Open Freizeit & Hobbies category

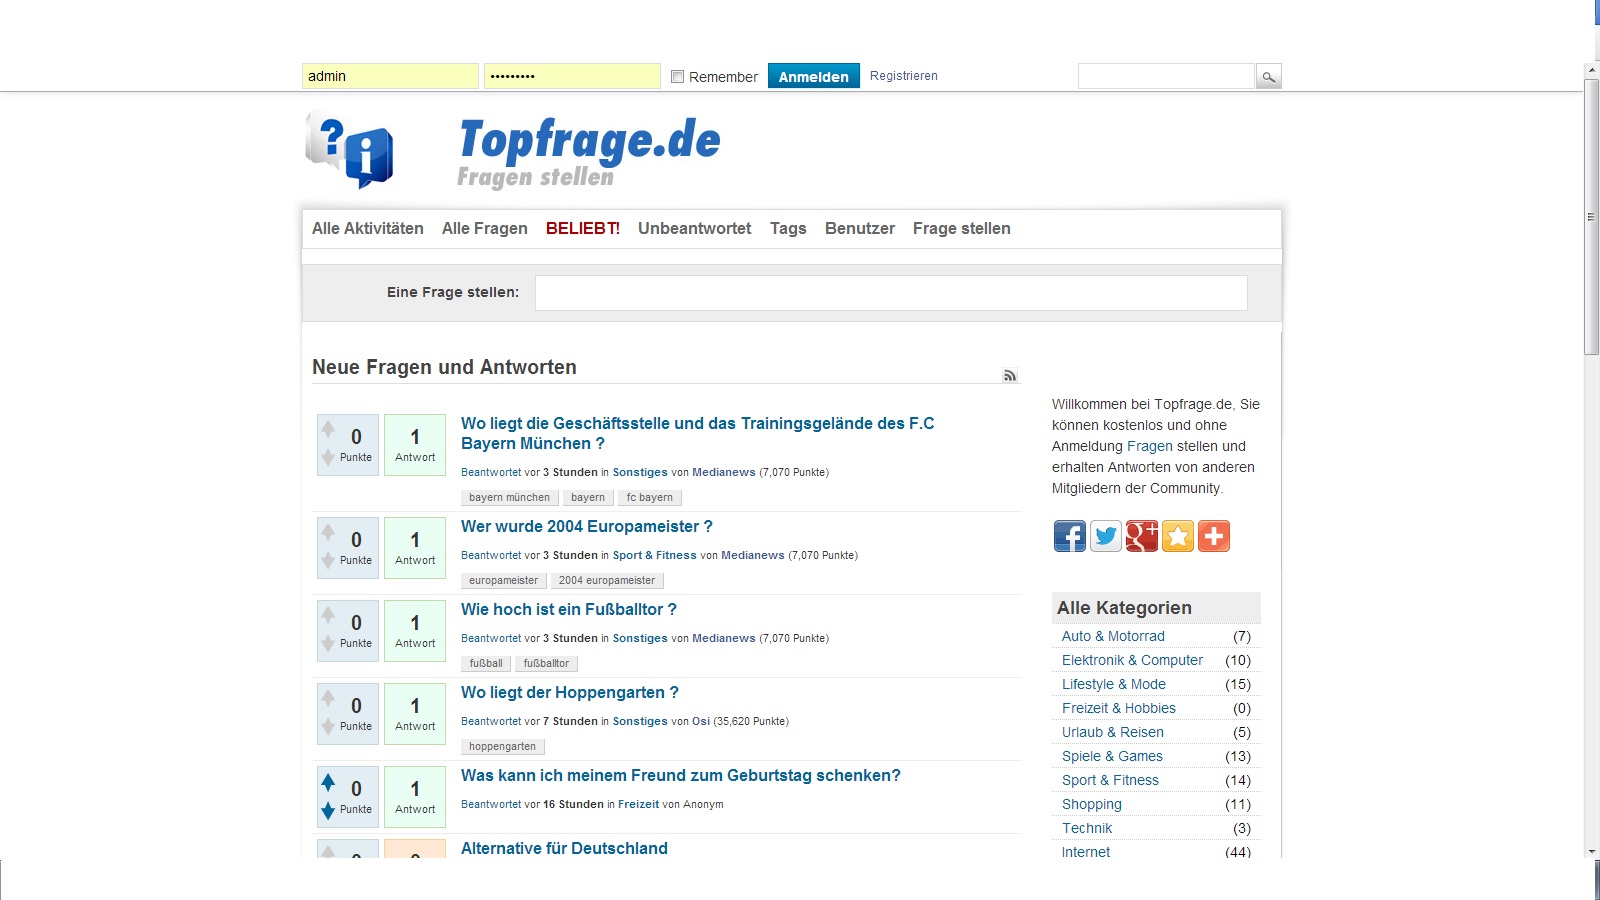(1119, 708)
